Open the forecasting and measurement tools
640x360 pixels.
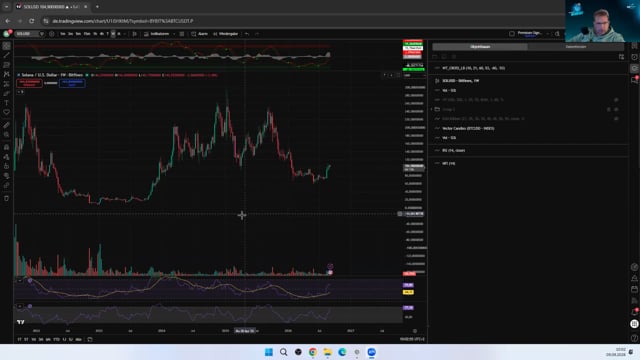pos(7,84)
